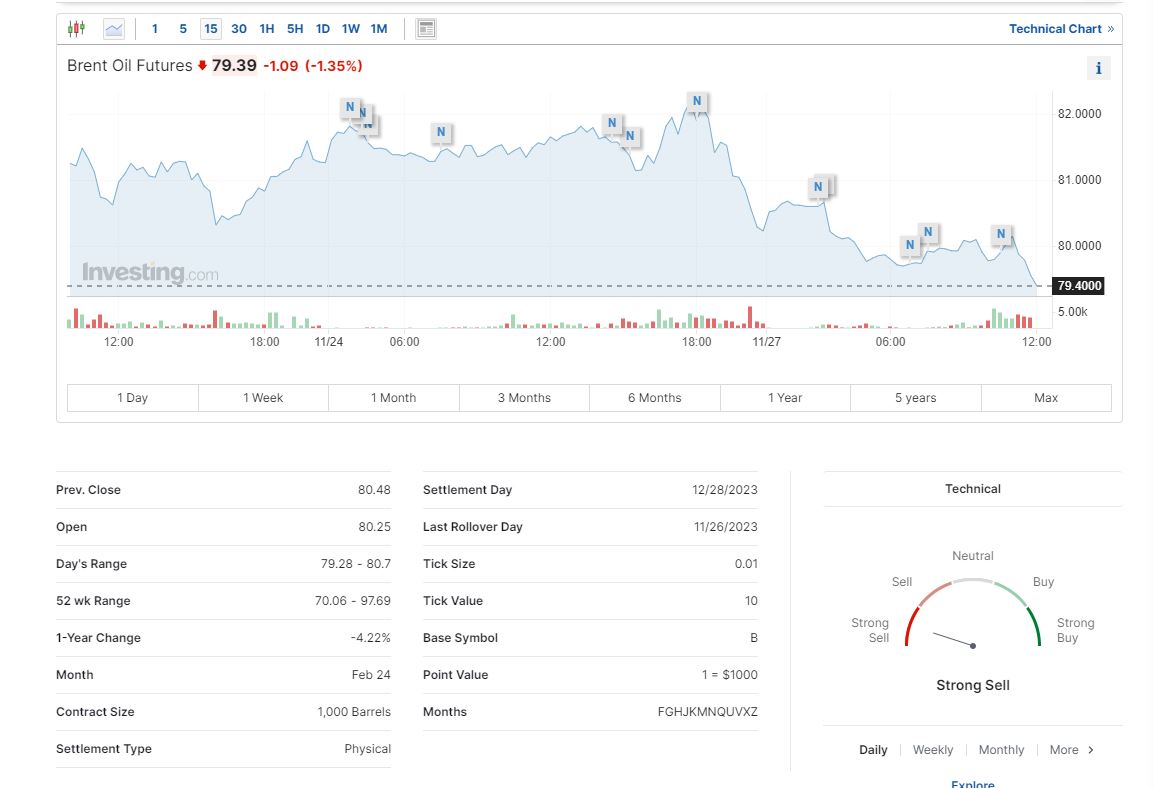Screen dimensions: 1153x788
Task: Open the news panel icon in chart toolbar
Action: [x=426, y=29]
